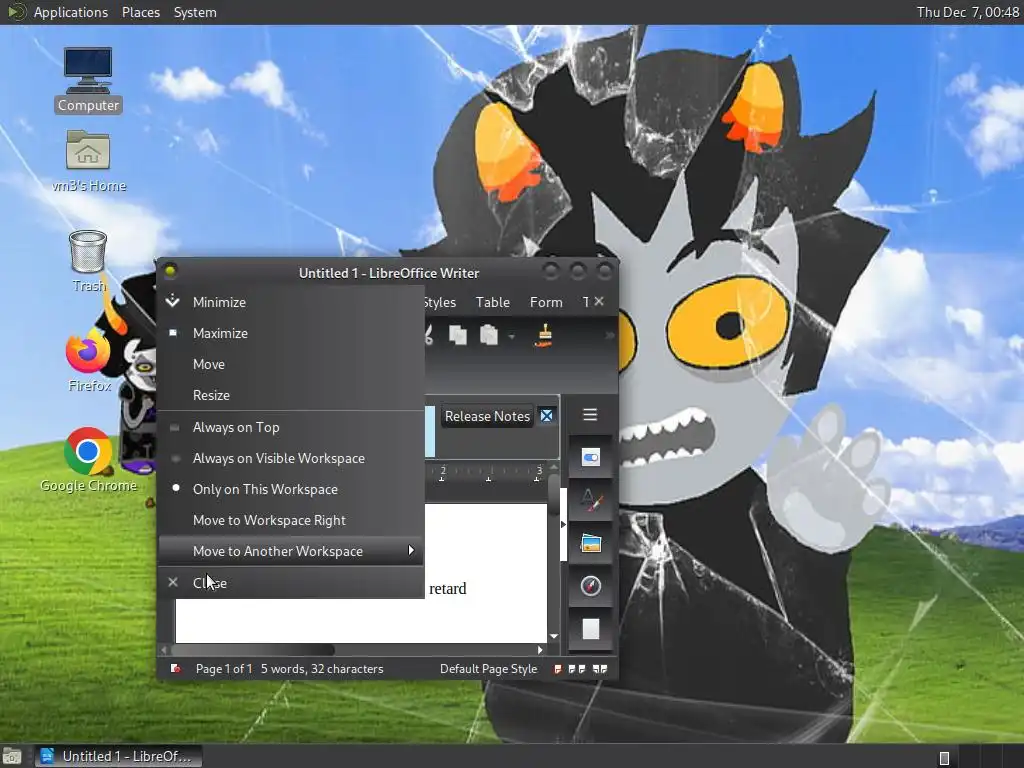
Task: Click the horizontal ruler
Action: pyautogui.click(x=487, y=472)
